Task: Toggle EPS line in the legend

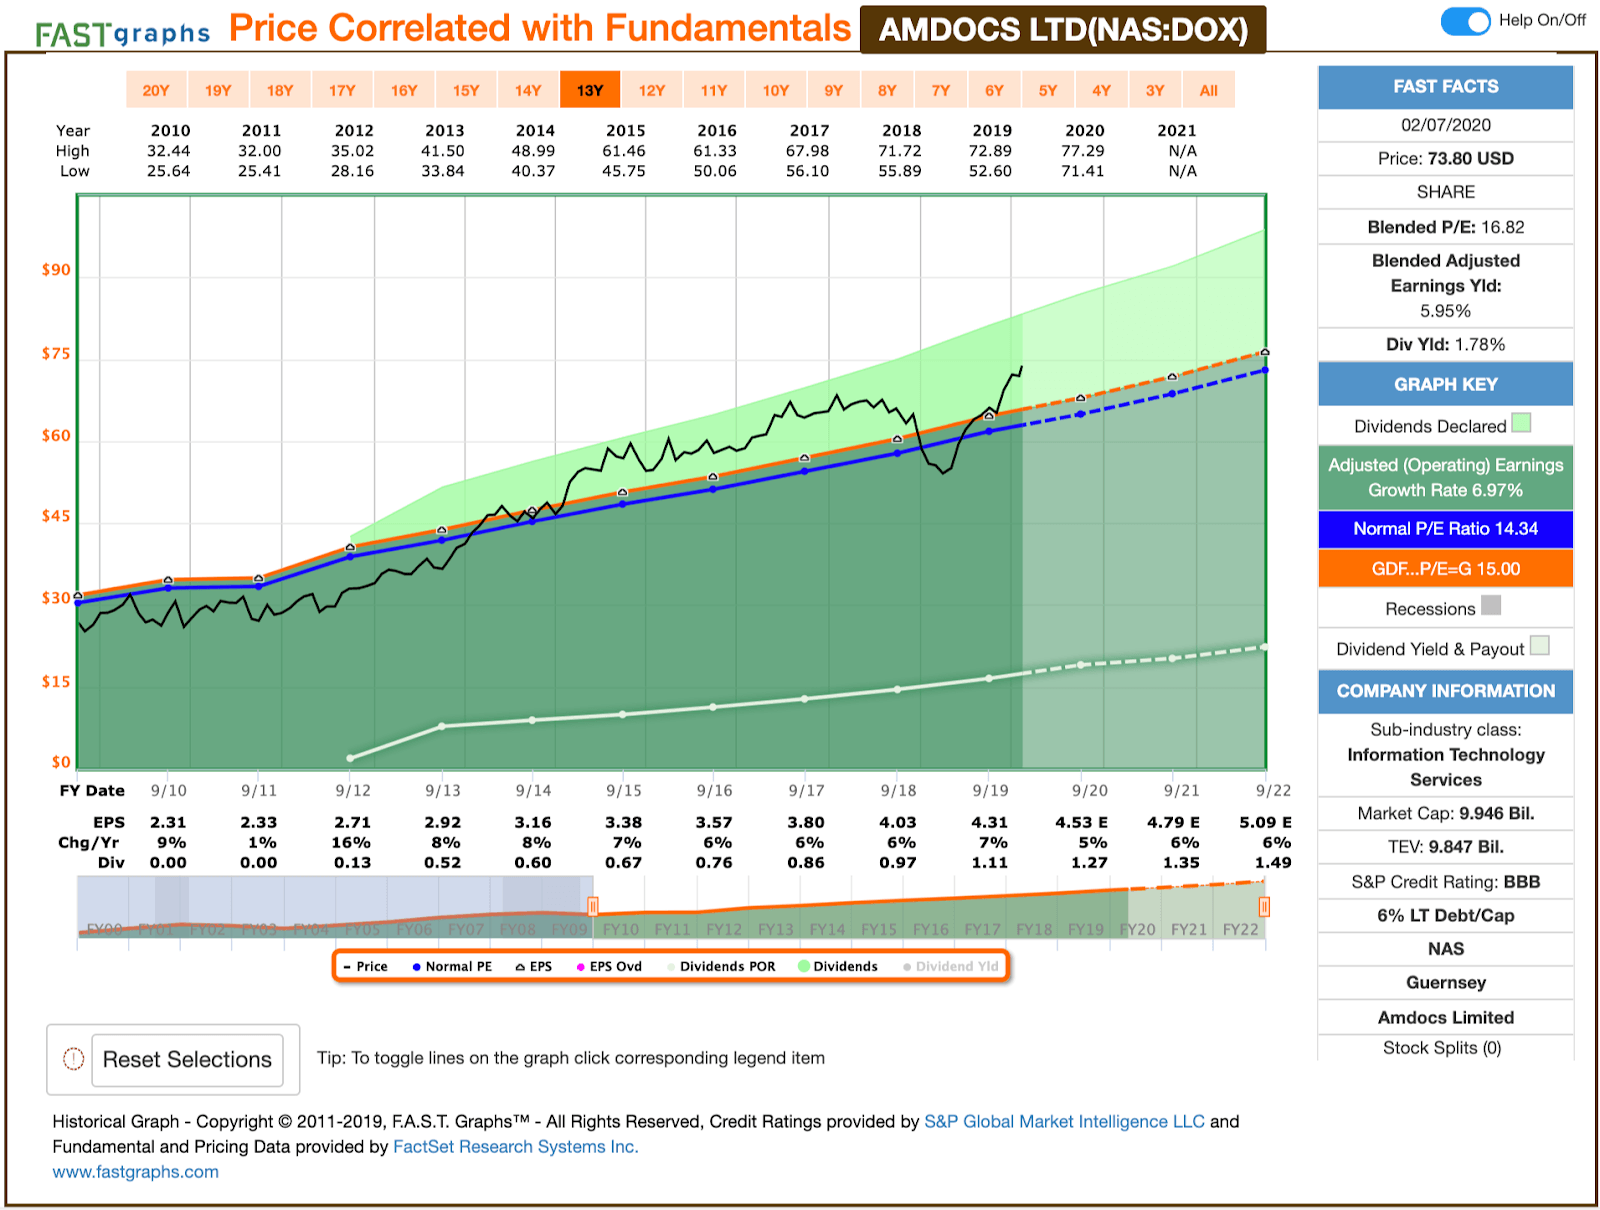Action: coord(534,967)
